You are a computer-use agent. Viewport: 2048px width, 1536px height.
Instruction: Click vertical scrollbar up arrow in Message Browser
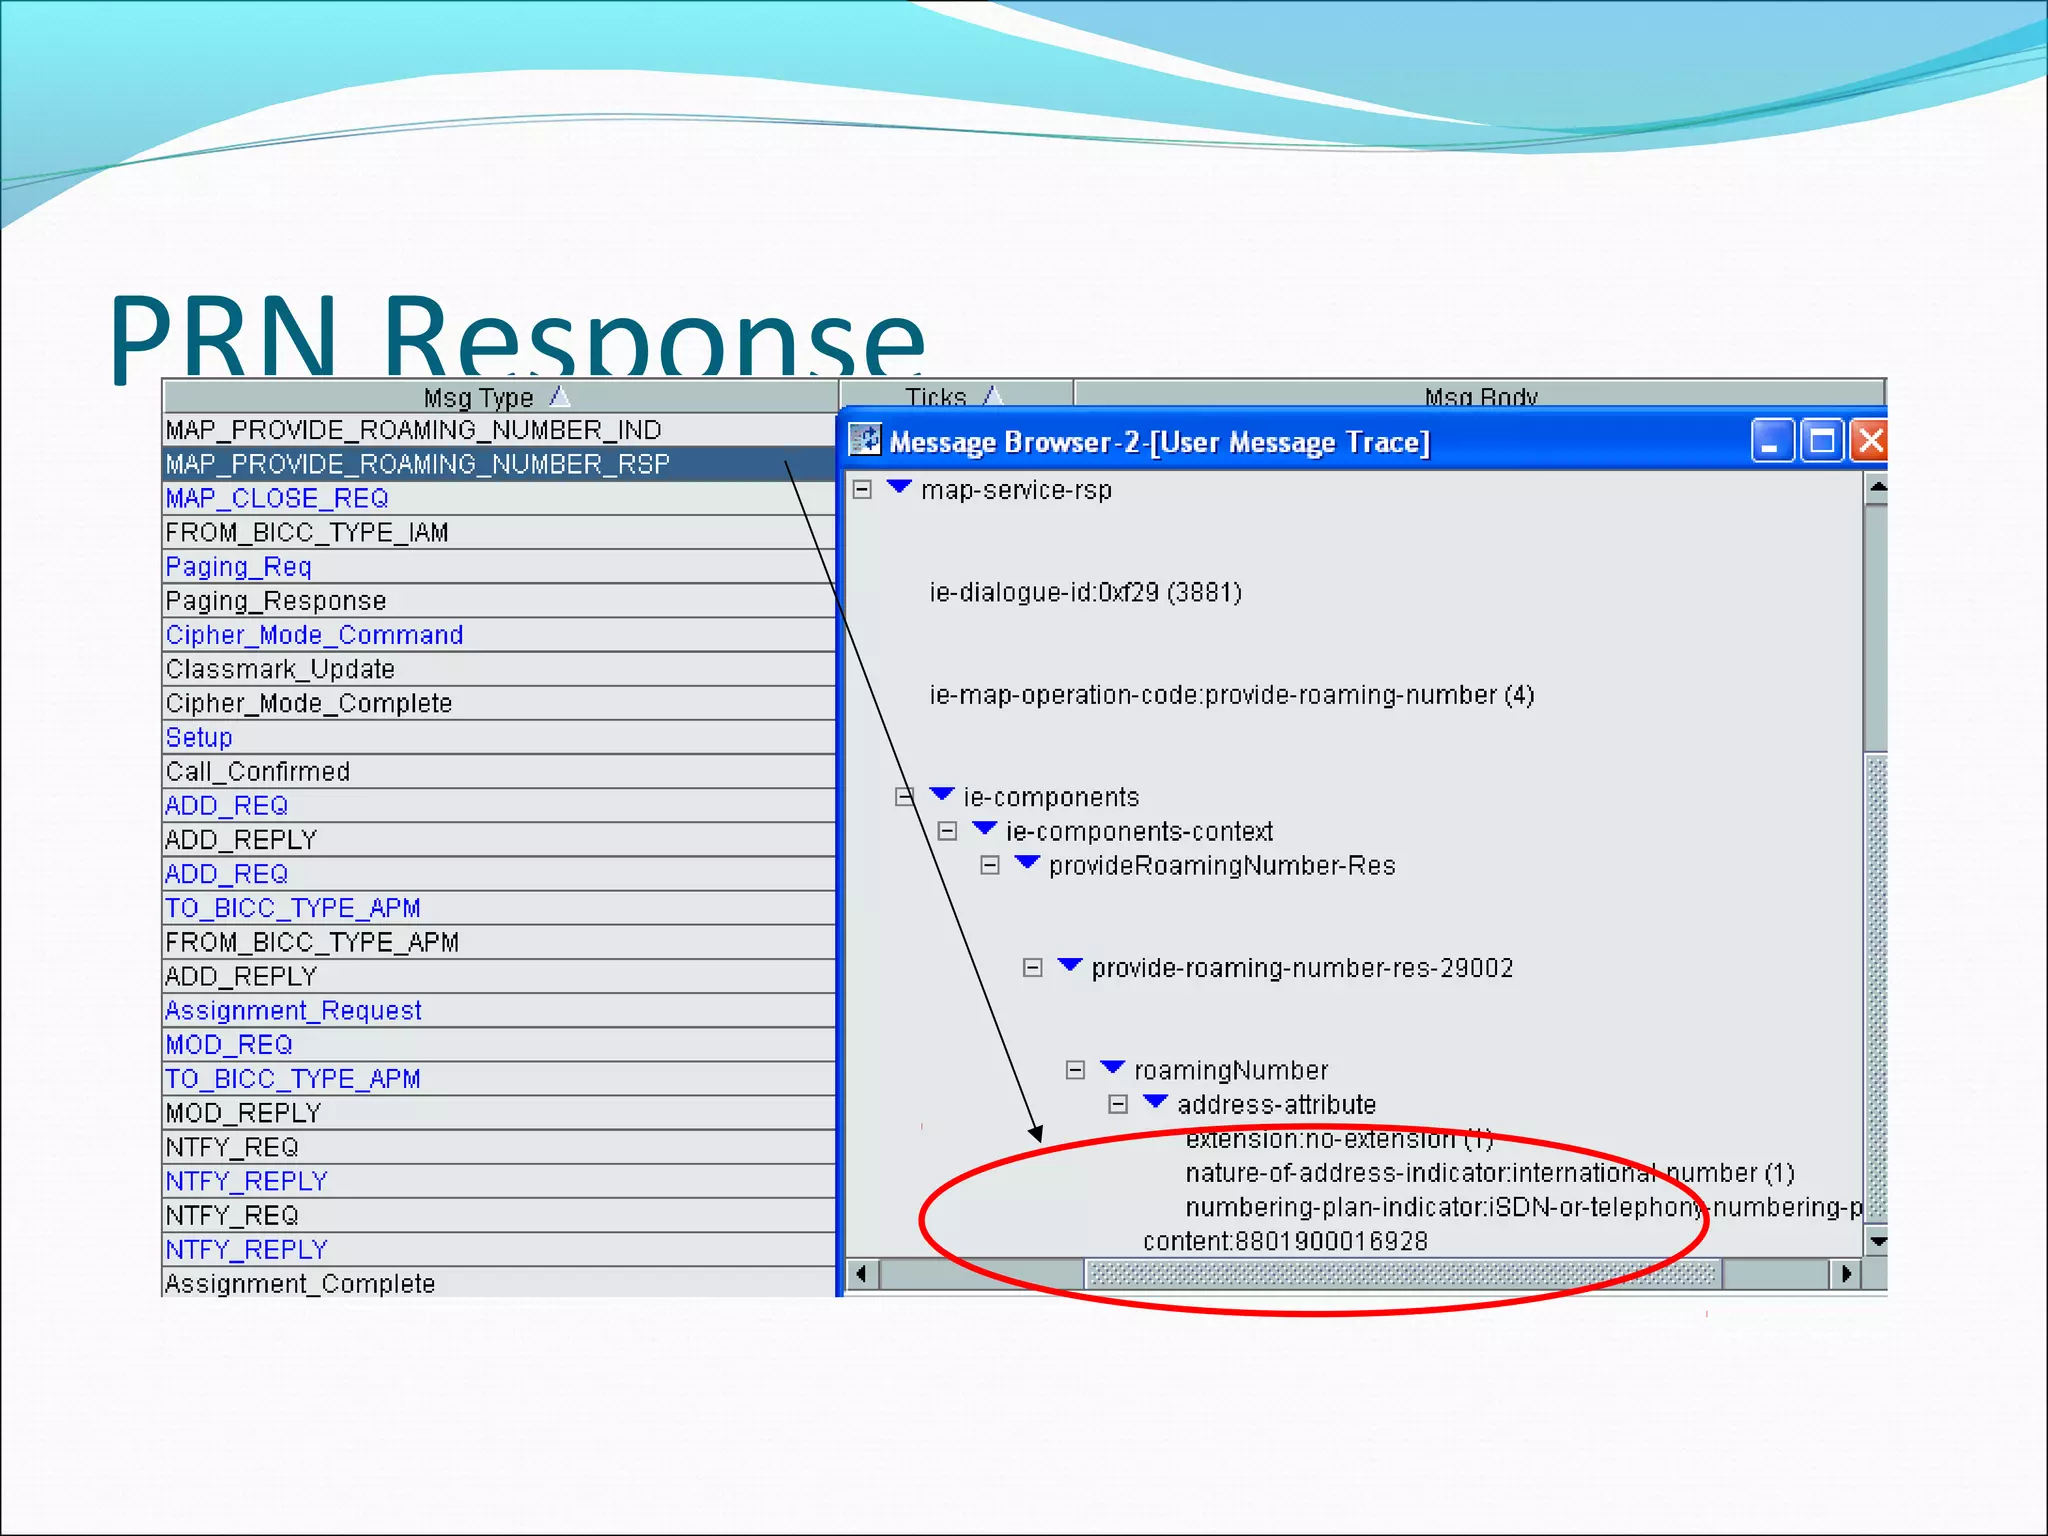pos(1877,488)
